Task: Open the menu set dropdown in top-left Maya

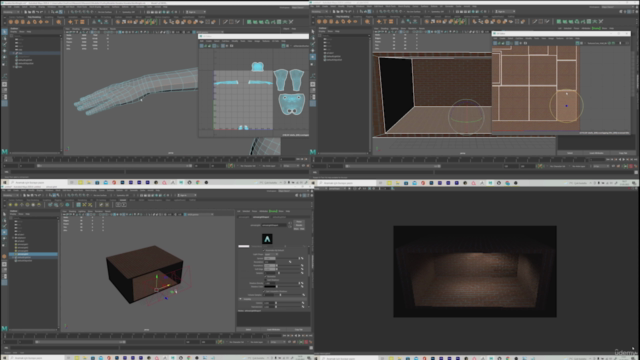Action: click(11, 12)
